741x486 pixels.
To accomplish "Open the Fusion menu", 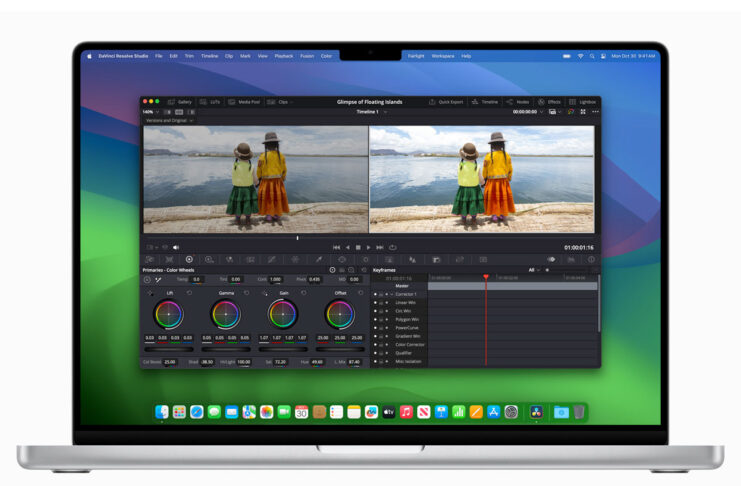I will tap(307, 56).
